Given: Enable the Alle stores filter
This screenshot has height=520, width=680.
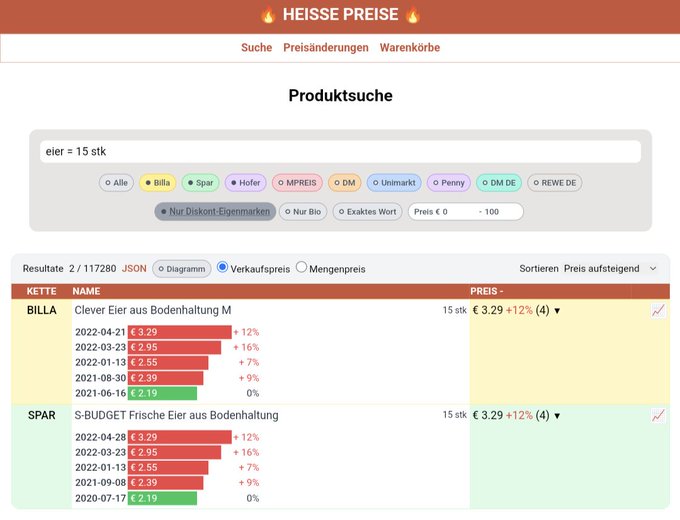Looking at the screenshot, I should click(x=116, y=183).
